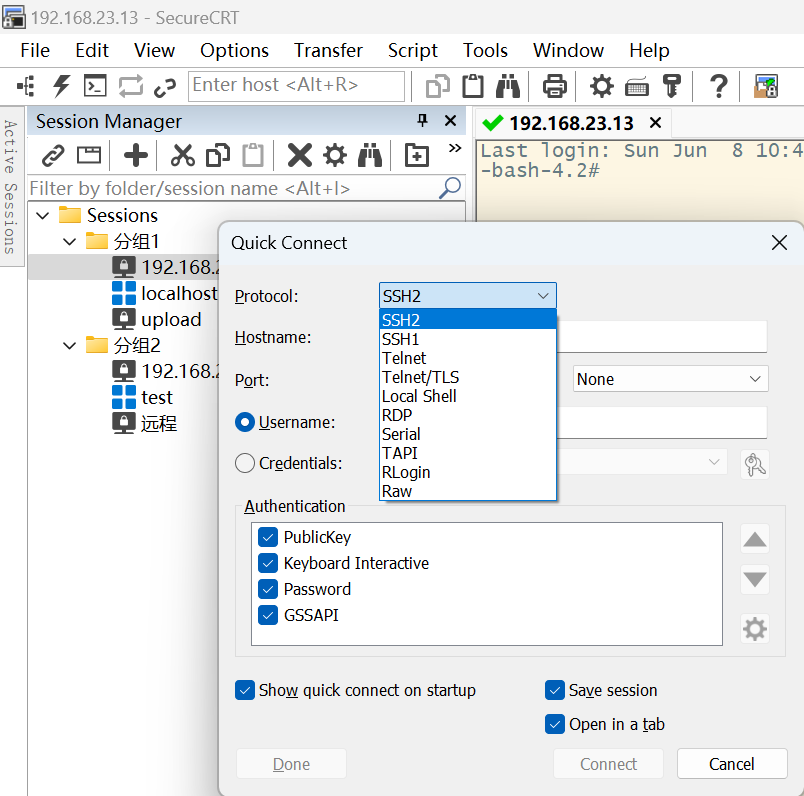
Task: Click the New Folder icon in Session Manager
Action: point(416,155)
